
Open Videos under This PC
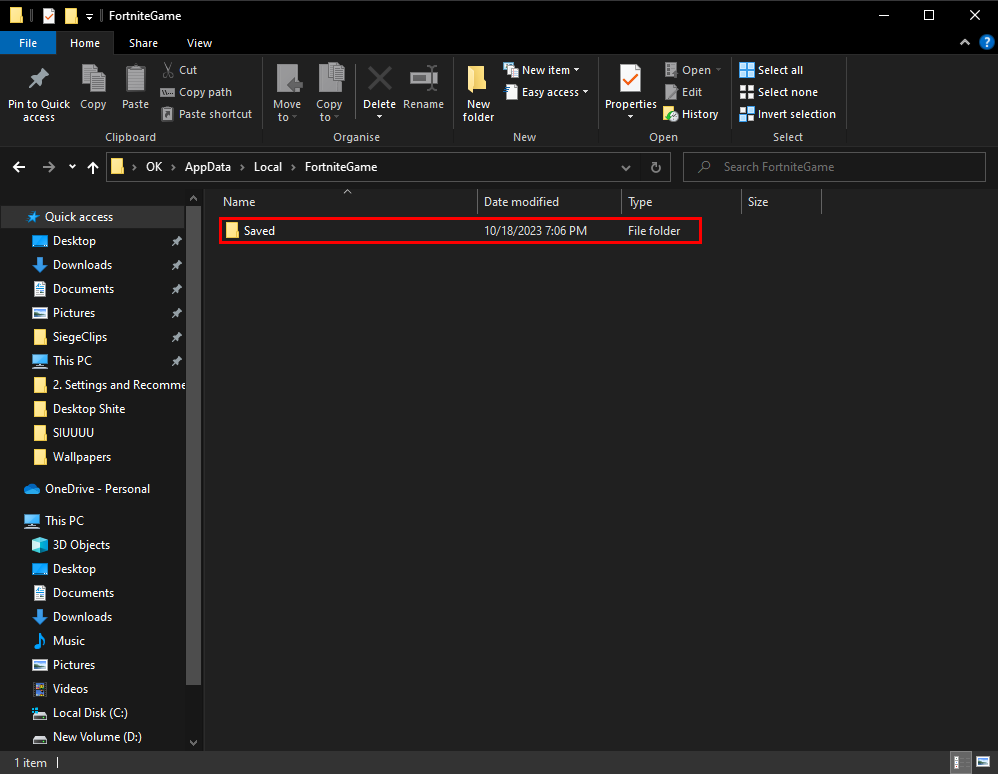70,689
